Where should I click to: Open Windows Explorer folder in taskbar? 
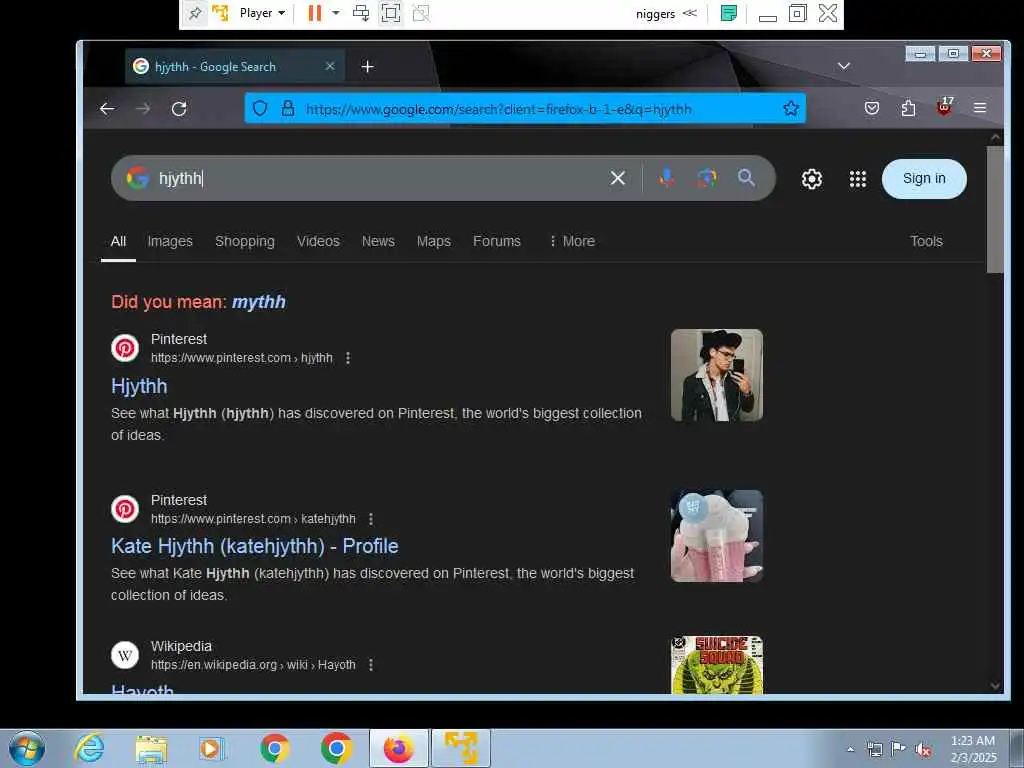pyautogui.click(x=151, y=748)
